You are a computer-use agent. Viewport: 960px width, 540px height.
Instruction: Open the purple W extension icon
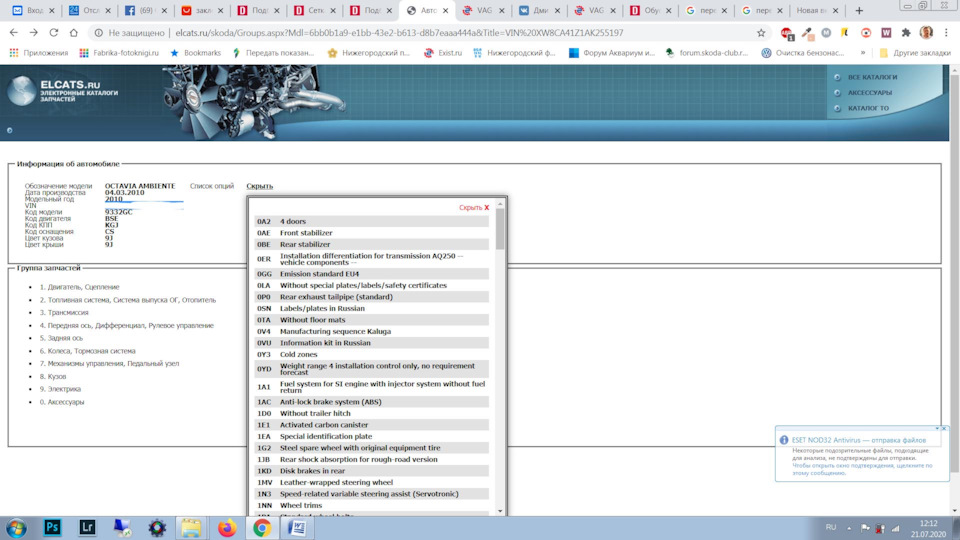coord(886,32)
